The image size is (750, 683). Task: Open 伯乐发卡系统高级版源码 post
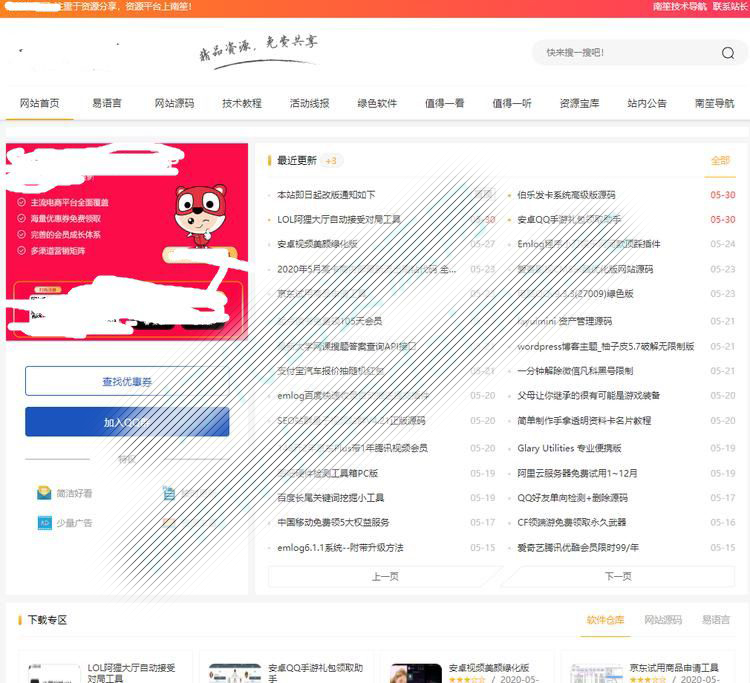tap(566, 195)
